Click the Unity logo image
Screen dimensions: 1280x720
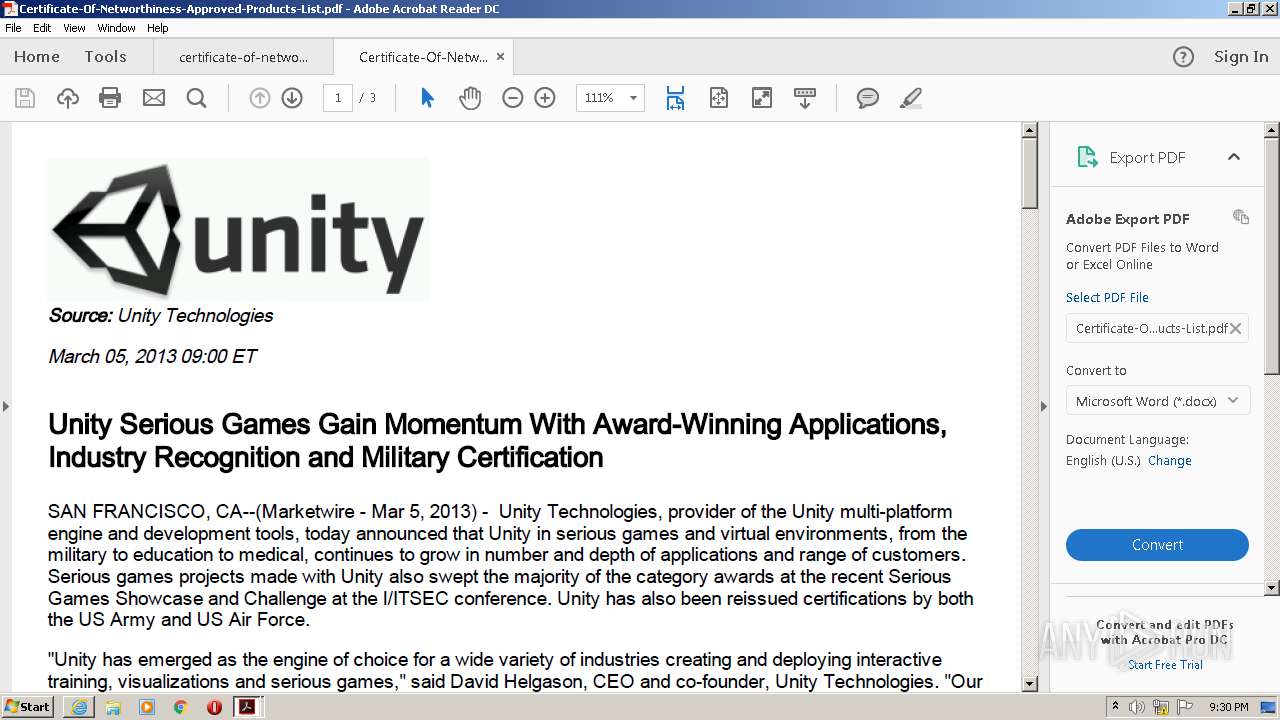coord(239,229)
